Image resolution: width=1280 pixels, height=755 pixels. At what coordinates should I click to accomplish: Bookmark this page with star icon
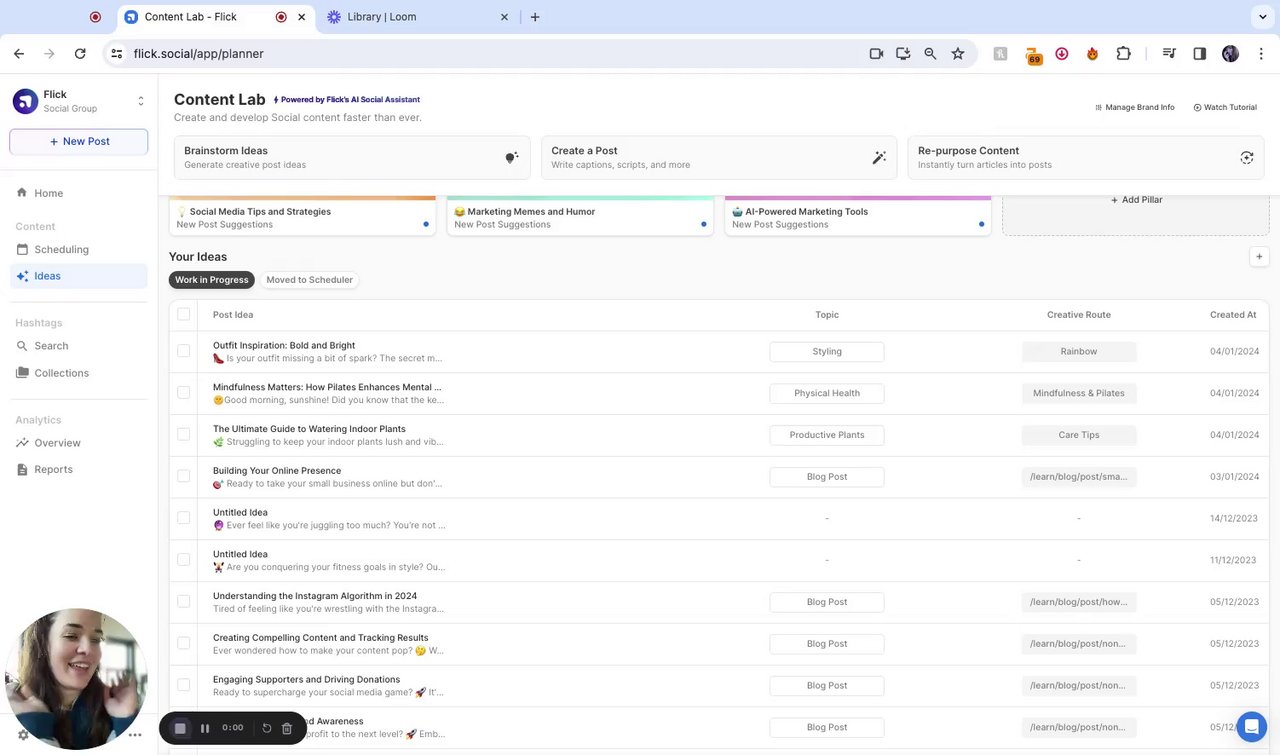coord(957,54)
